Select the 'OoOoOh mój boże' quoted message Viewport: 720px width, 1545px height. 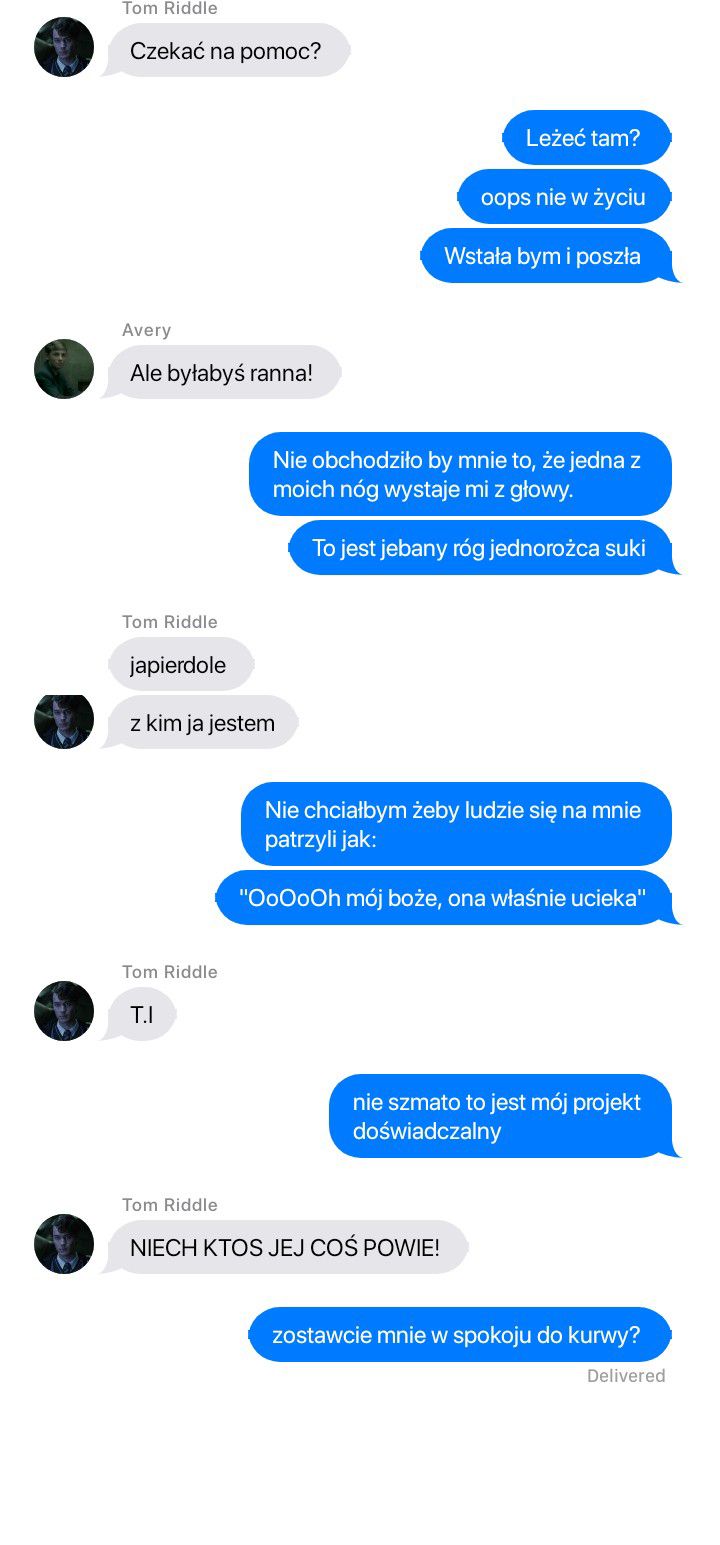pos(446,898)
